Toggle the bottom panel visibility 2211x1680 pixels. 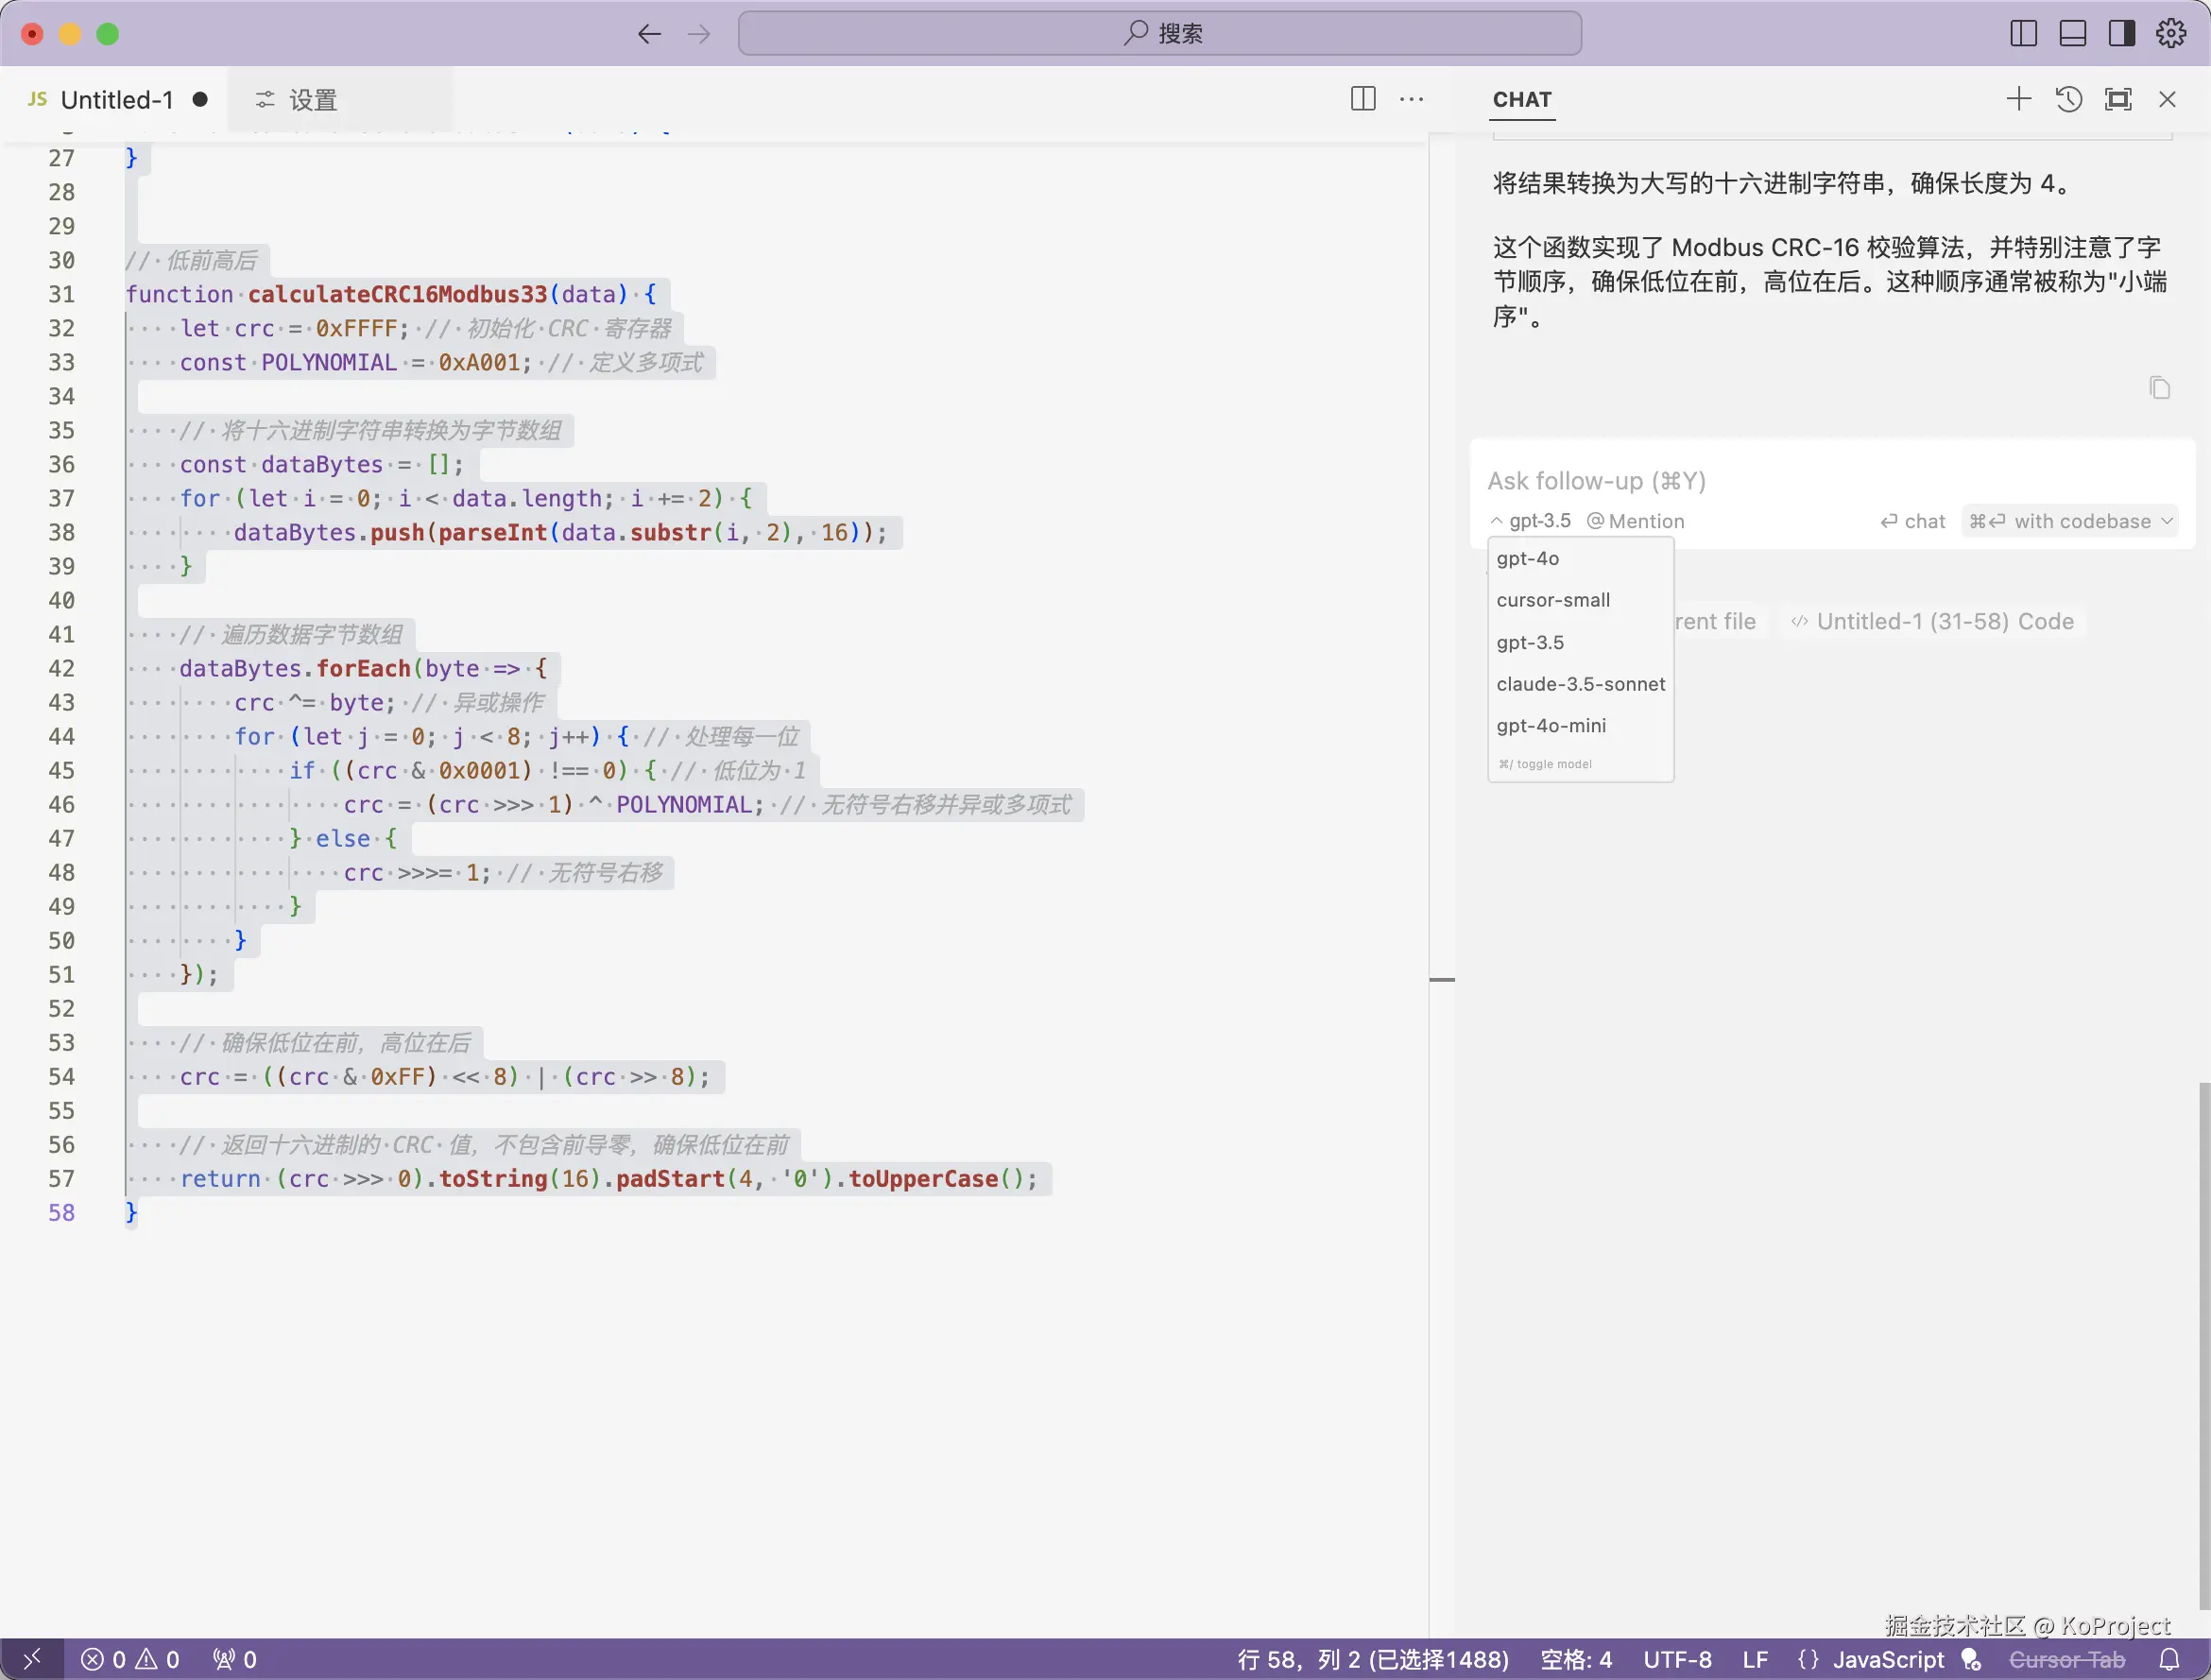(x=2072, y=33)
